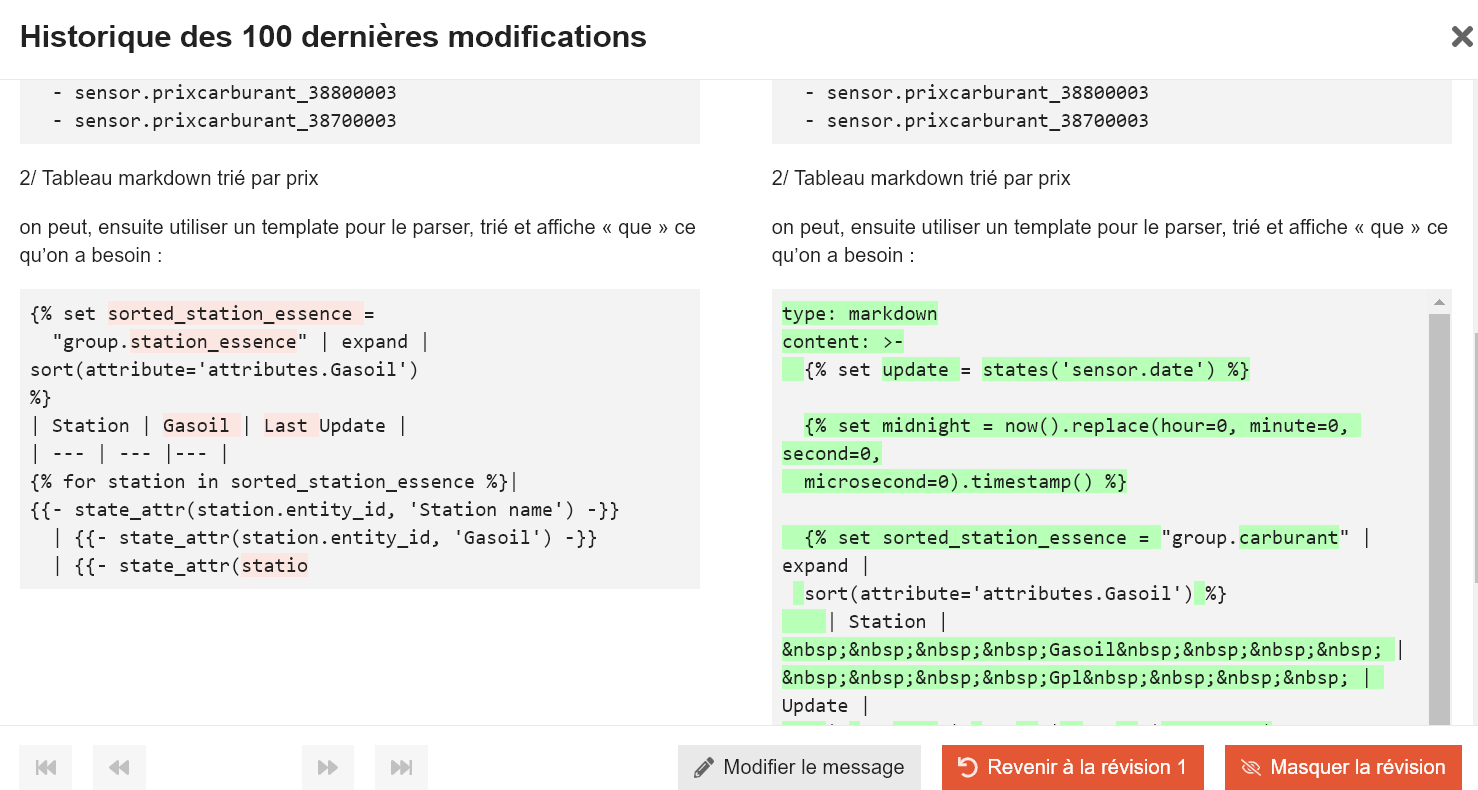1478x790 pixels.
Task: Click the 'type: markdown' line in right code
Action: pyautogui.click(x=860, y=314)
